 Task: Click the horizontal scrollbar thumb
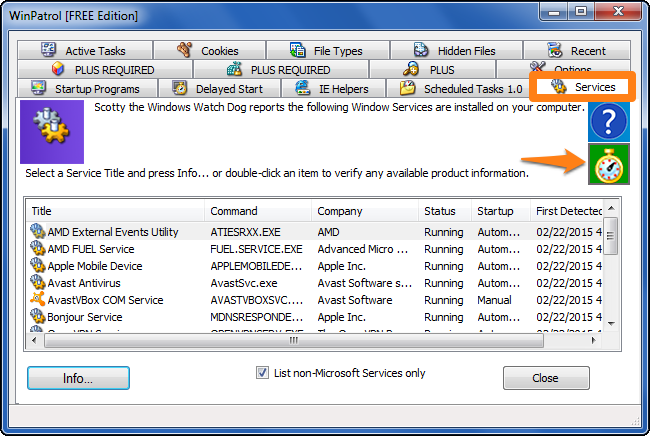[293, 341]
